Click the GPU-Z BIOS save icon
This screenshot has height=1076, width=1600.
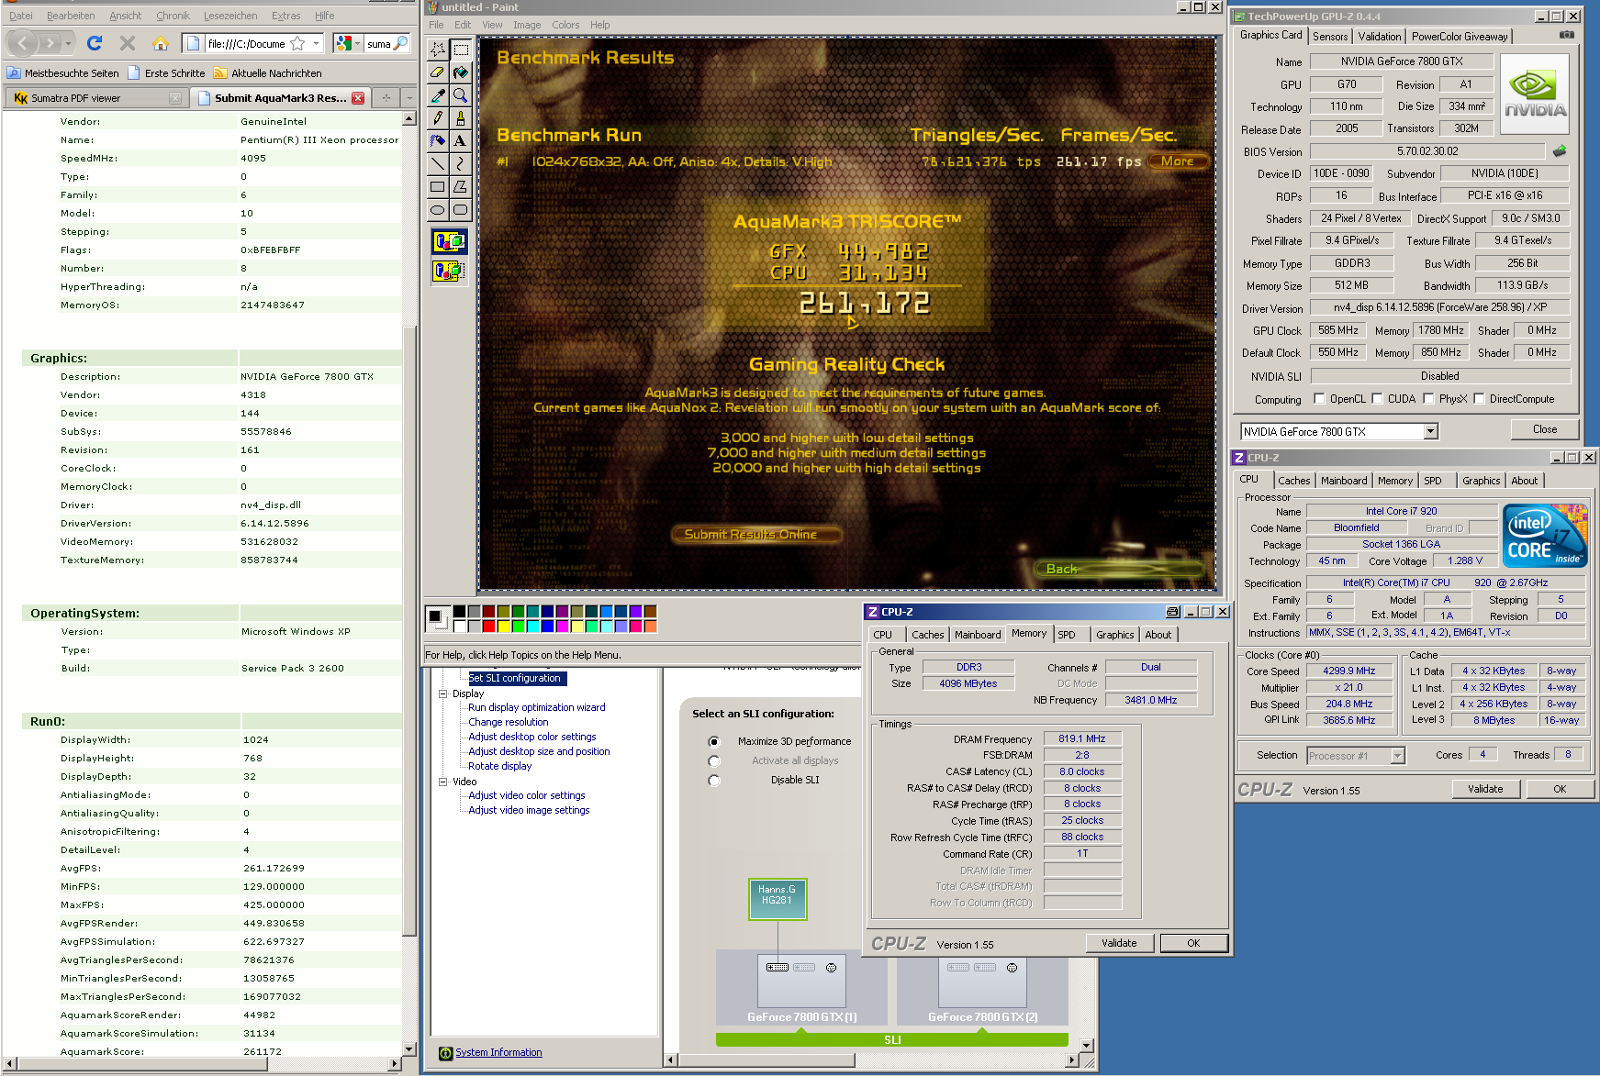1559,151
